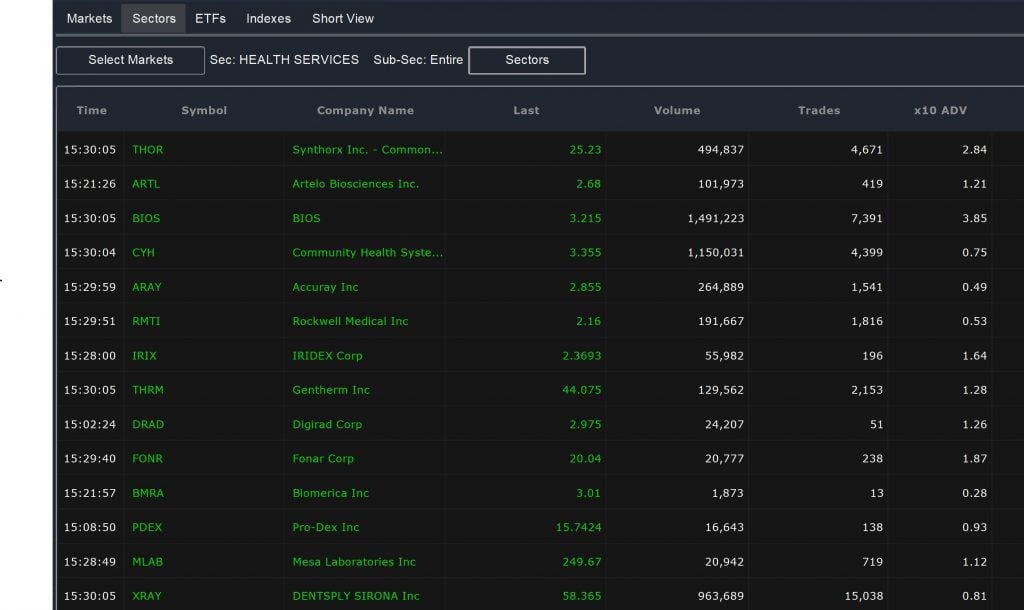Open the ETFs tab
The height and width of the screenshot is (610, 1024).
pyautogui.click(x=210, y=18)
